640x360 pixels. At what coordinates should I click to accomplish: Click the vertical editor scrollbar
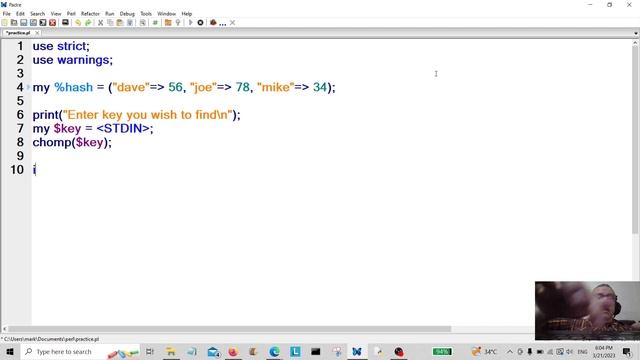tap(636, 139)
